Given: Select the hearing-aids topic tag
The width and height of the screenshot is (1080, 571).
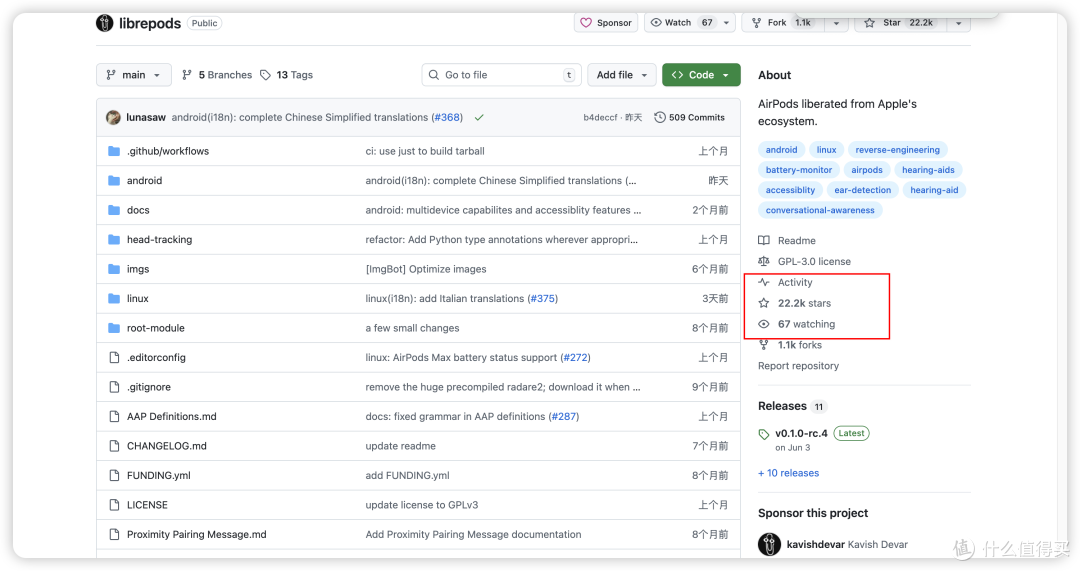Looking at the screenshot, I should [x=928, y=170].
